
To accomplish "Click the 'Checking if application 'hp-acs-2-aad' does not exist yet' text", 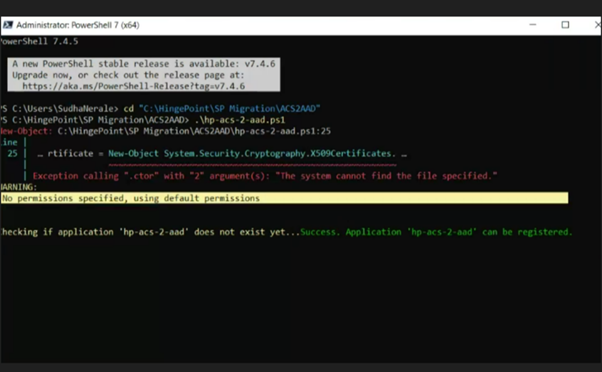I will pyautogui.click(x=150, y=232).
